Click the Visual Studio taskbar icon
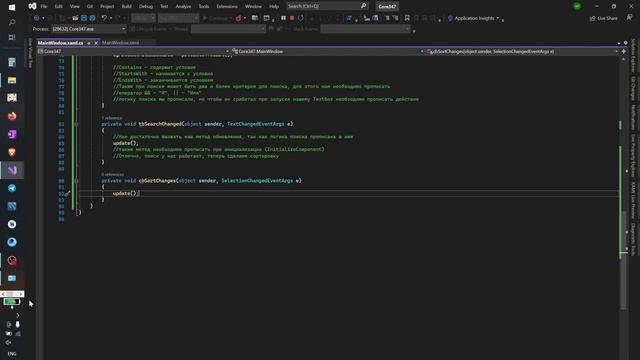Screen dimensions: 640x360 point(12,170)
